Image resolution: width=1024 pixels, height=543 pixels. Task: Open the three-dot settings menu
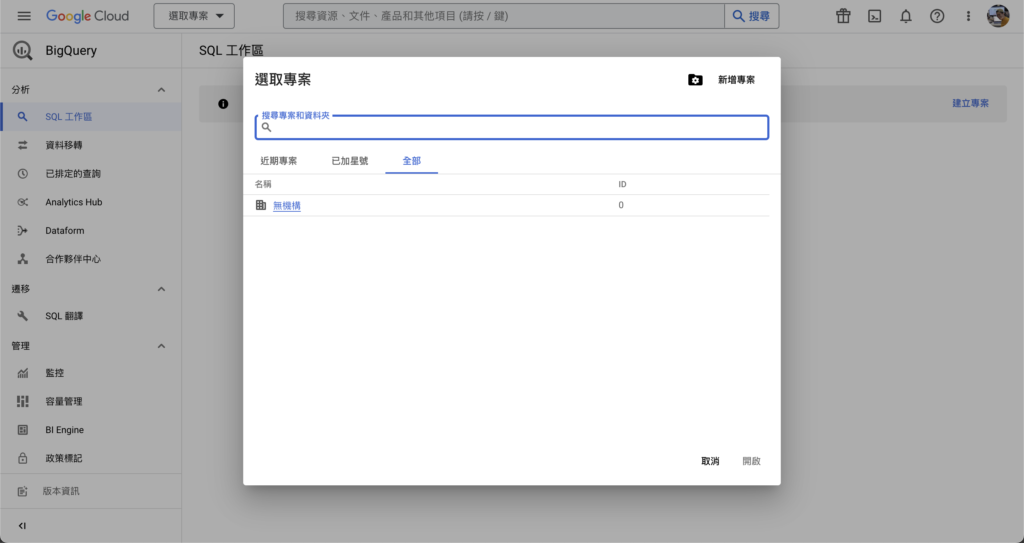pyautogui.click(x=968, y=16)
